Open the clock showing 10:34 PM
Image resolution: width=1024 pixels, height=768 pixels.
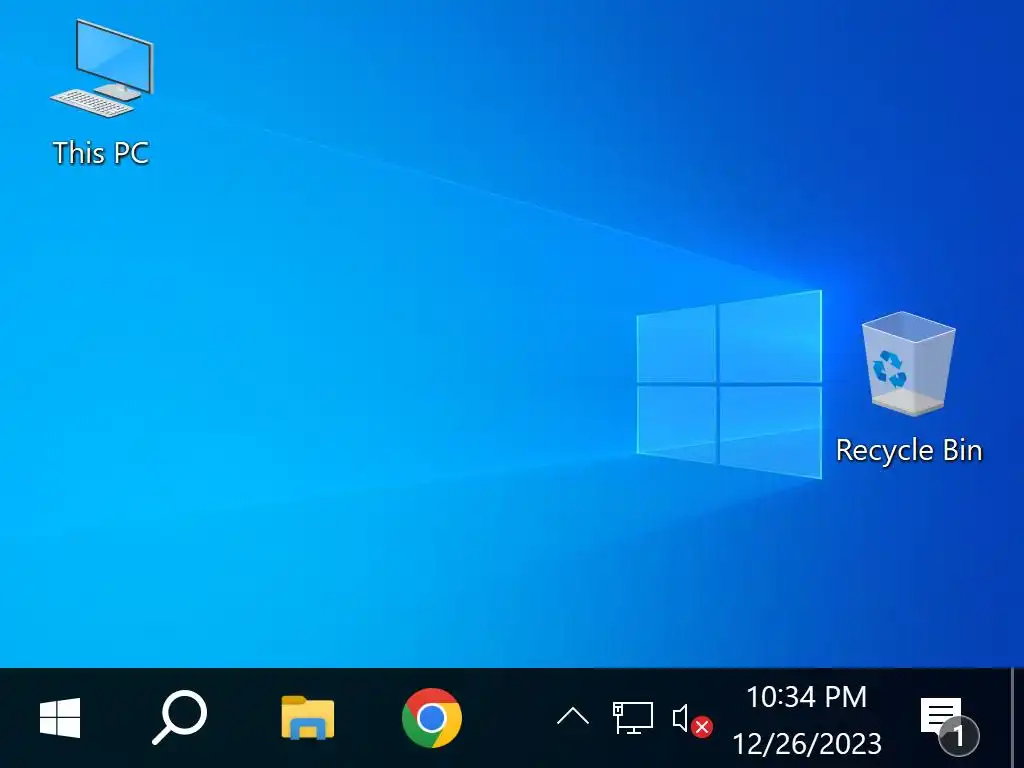pos(807,720)
